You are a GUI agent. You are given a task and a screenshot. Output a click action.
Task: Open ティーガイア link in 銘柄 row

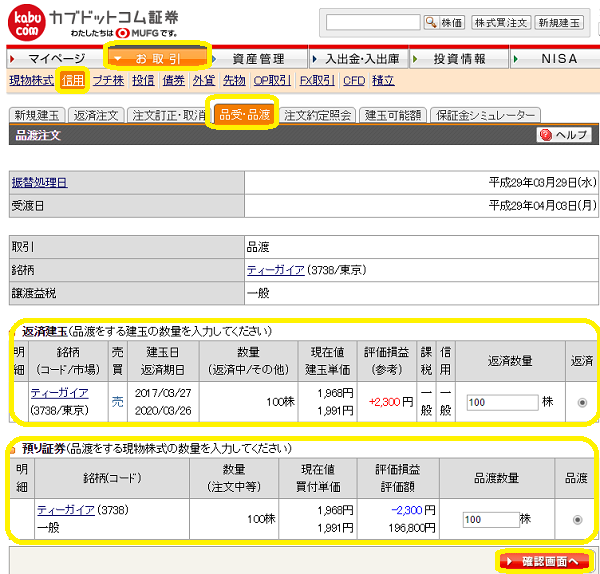tap(276, 270)
